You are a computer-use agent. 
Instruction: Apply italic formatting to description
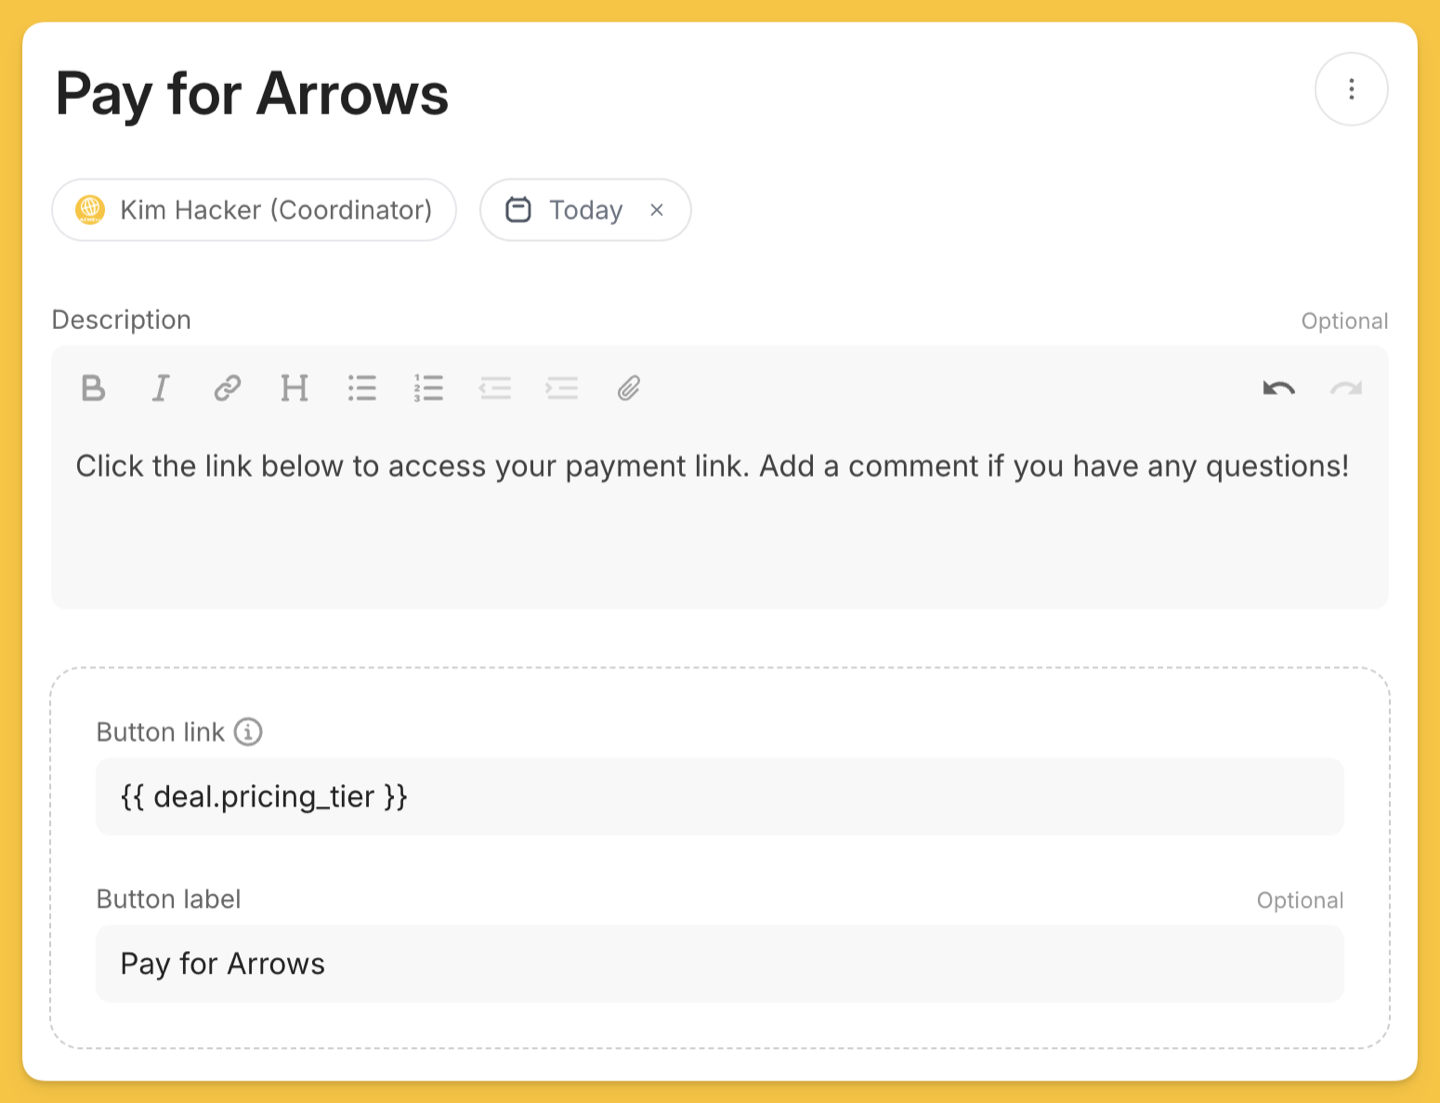click(160, 388)
